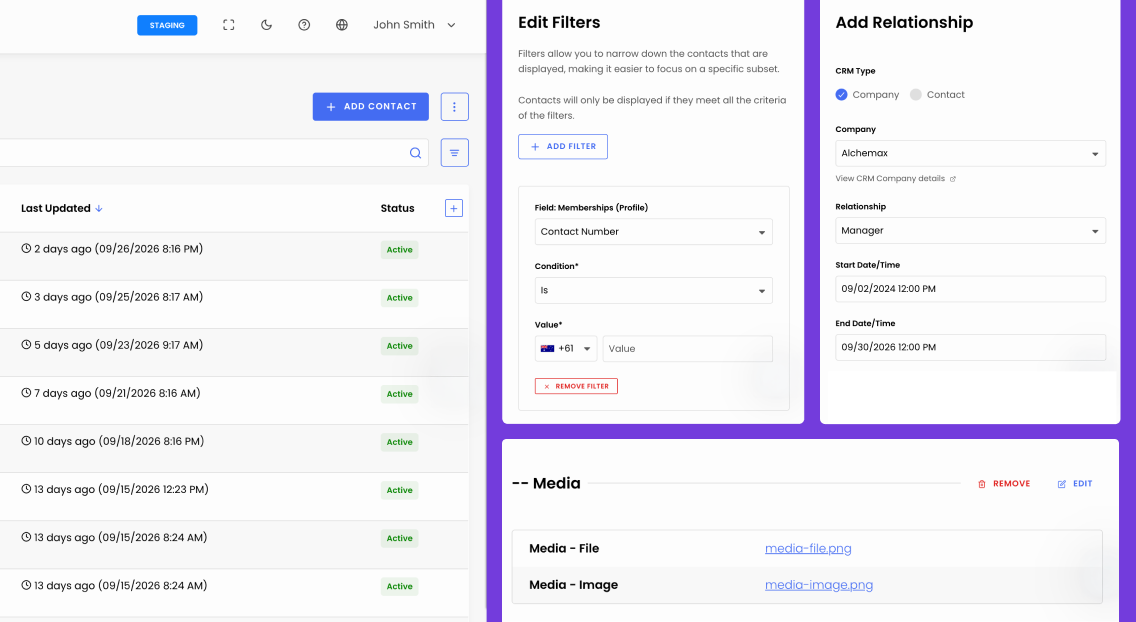Expand the Alchemax company dropdown
This screenshot has width=1136, height=622.
coord(970,154)
